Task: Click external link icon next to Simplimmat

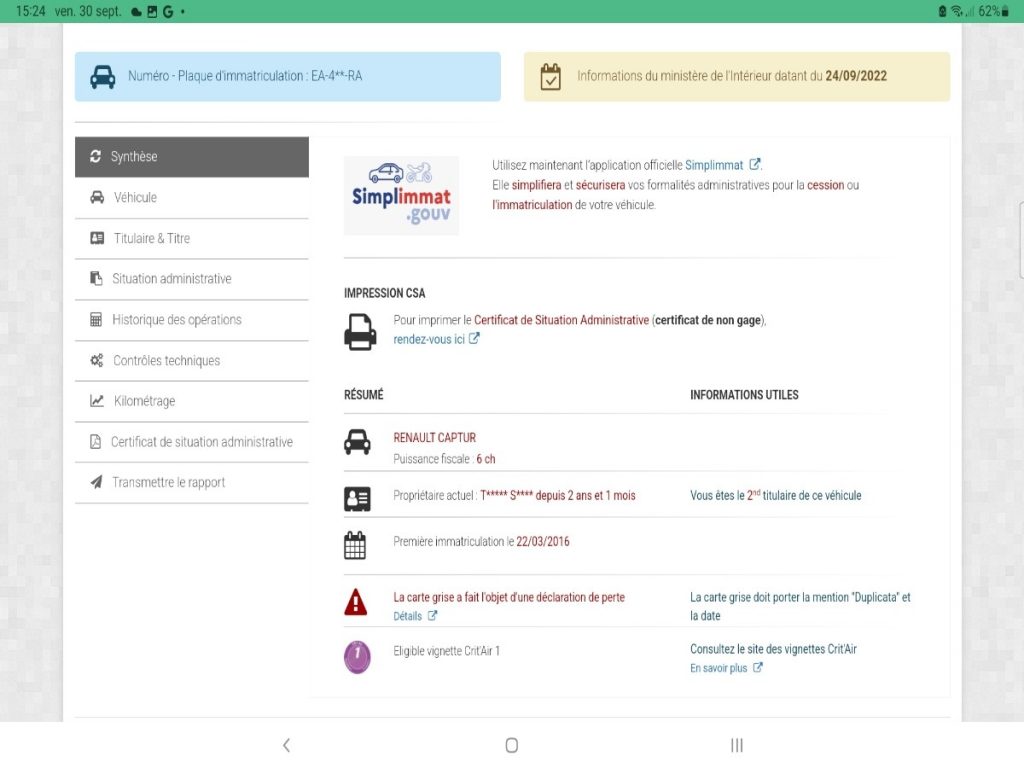Action: 754,164
